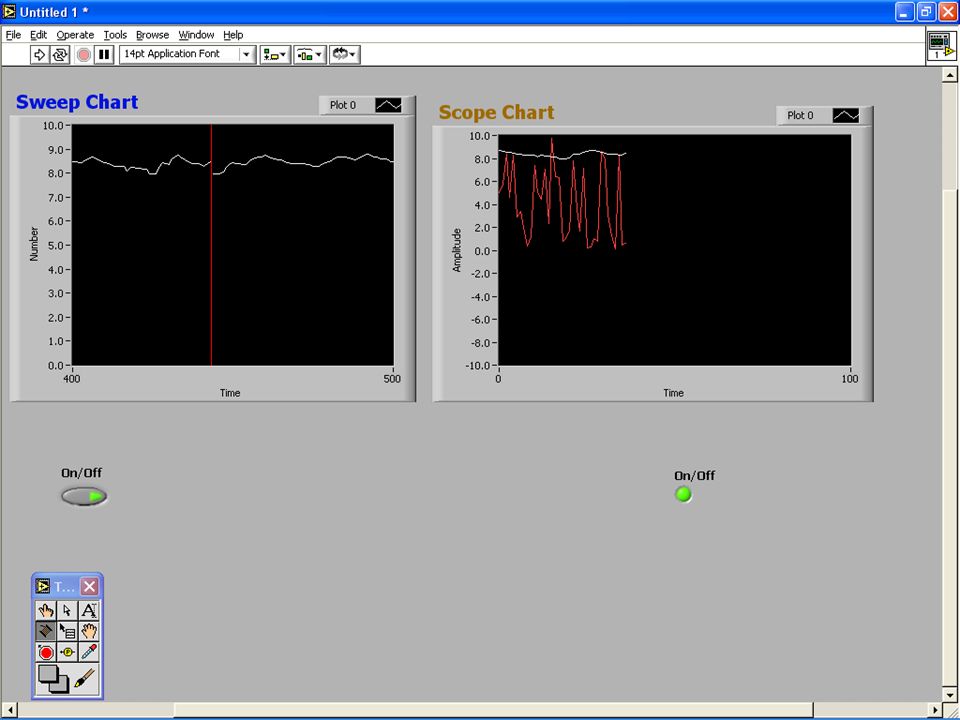This screenshot has width=960, height=720.
Task: Click the down arrow of vertical scrollbar
Action: tap(950, 694)
